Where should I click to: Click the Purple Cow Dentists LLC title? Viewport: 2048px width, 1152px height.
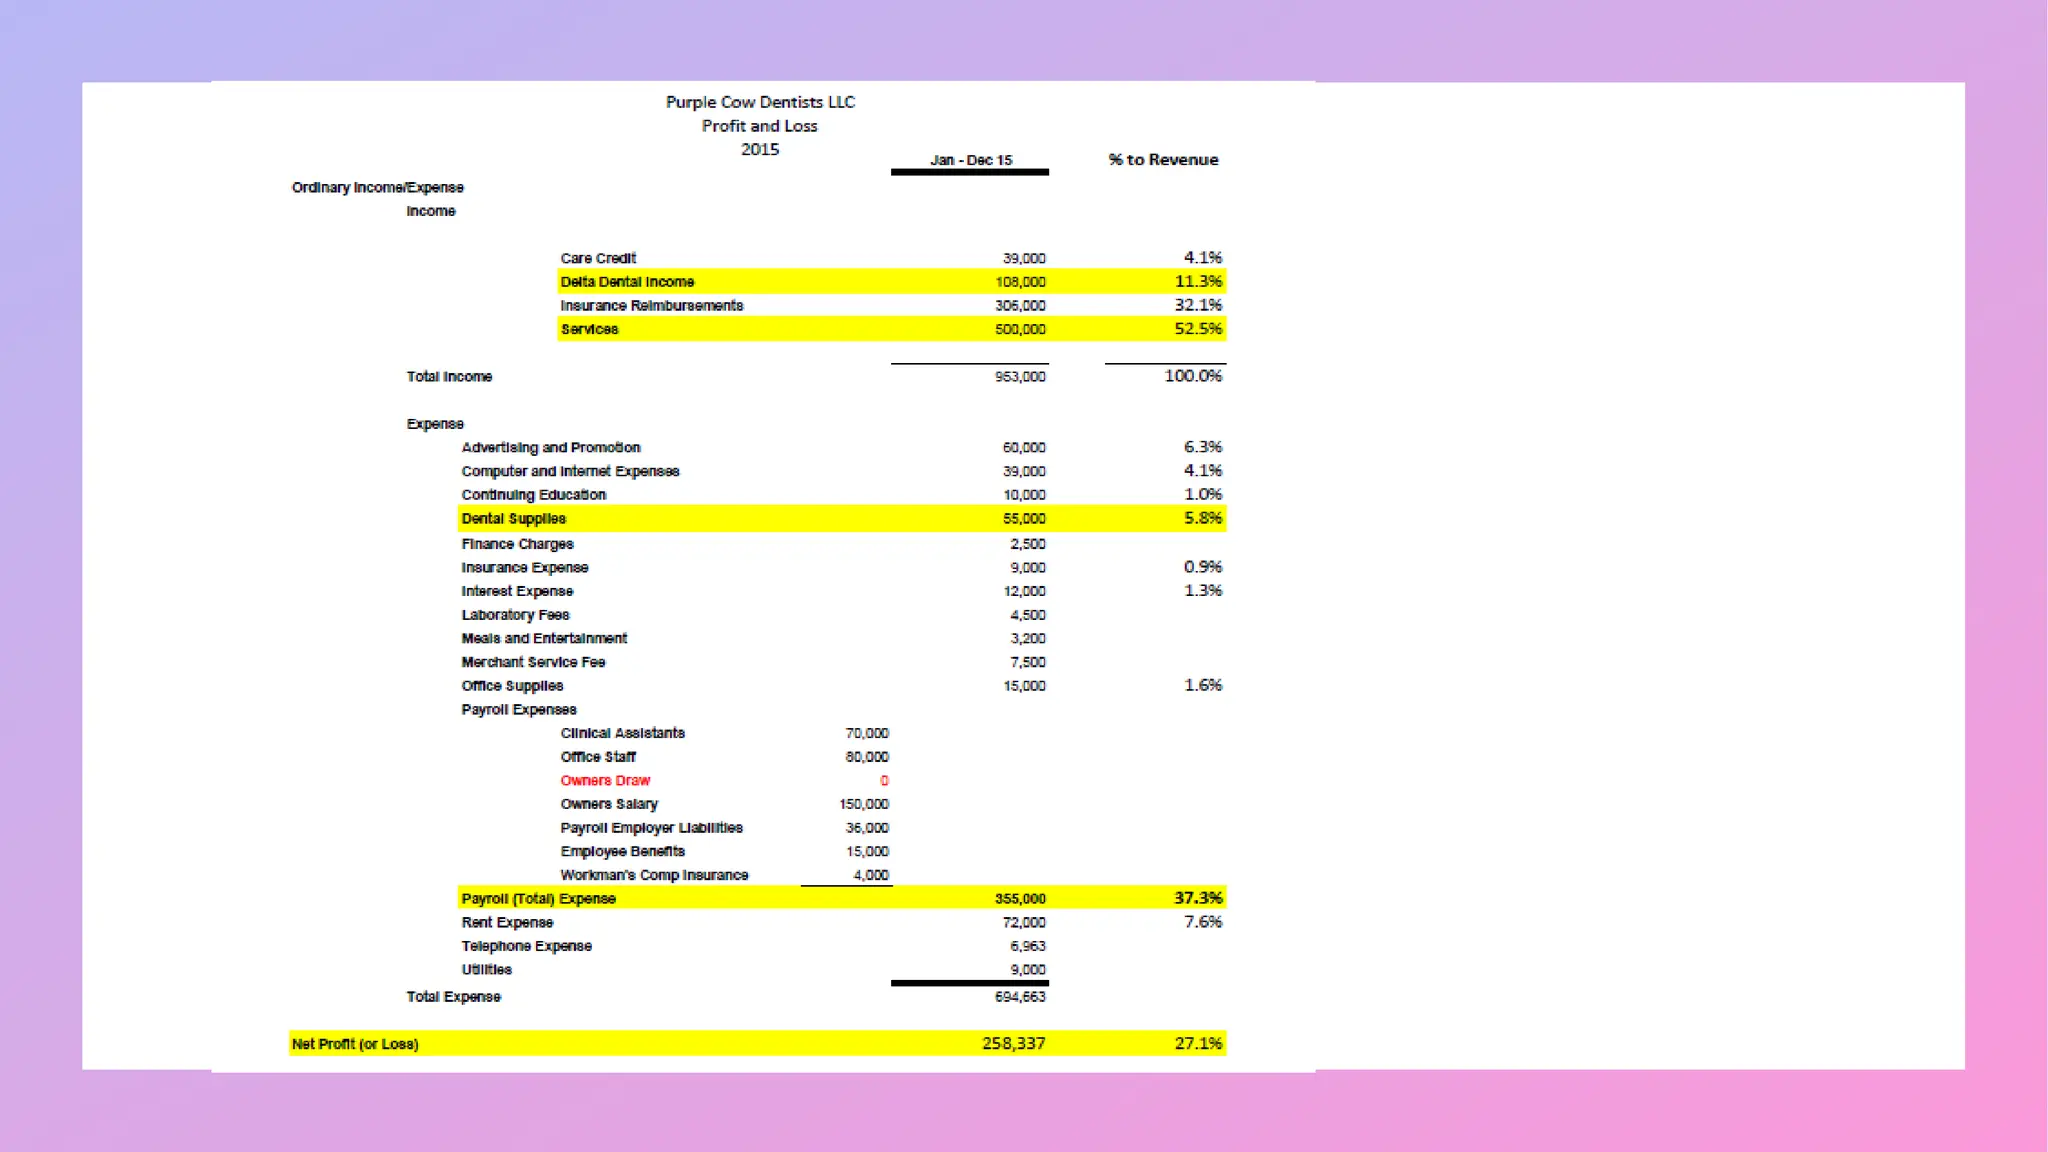pyautogui.click(x=760, y=102)
